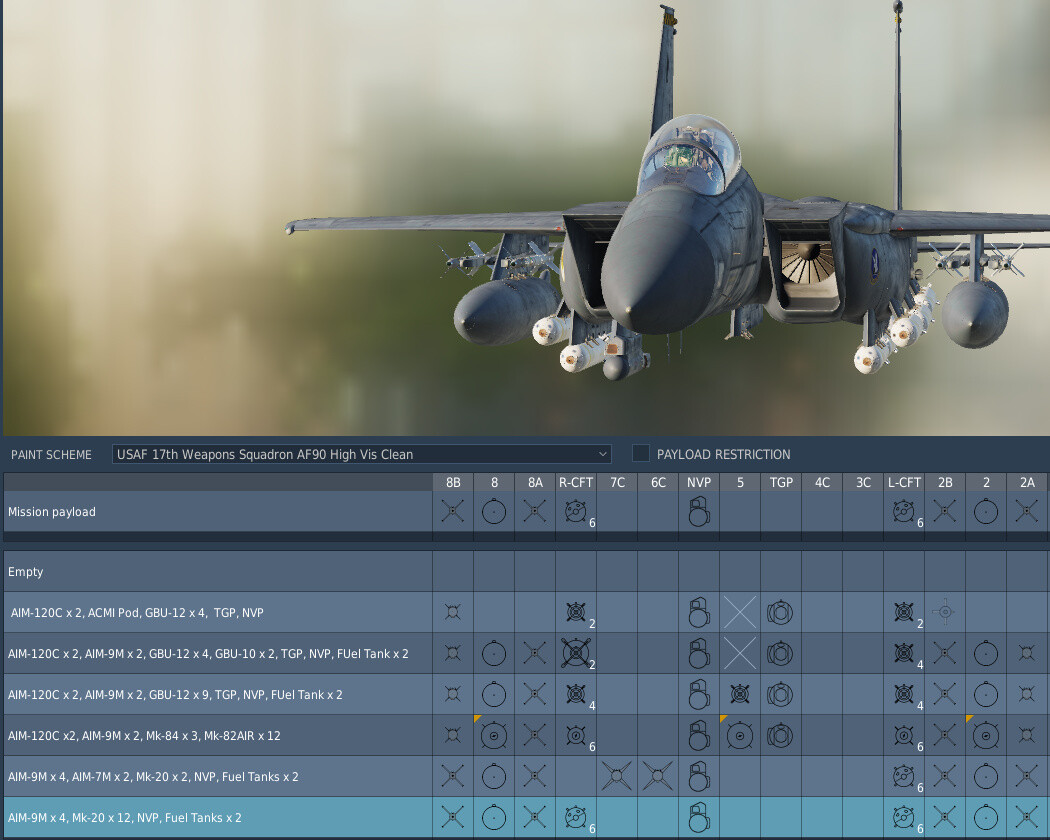Click ACMI Pod row's TGP pod icon
The image size is (1050, 840).
pyautogui.click(x=780, y=612)
